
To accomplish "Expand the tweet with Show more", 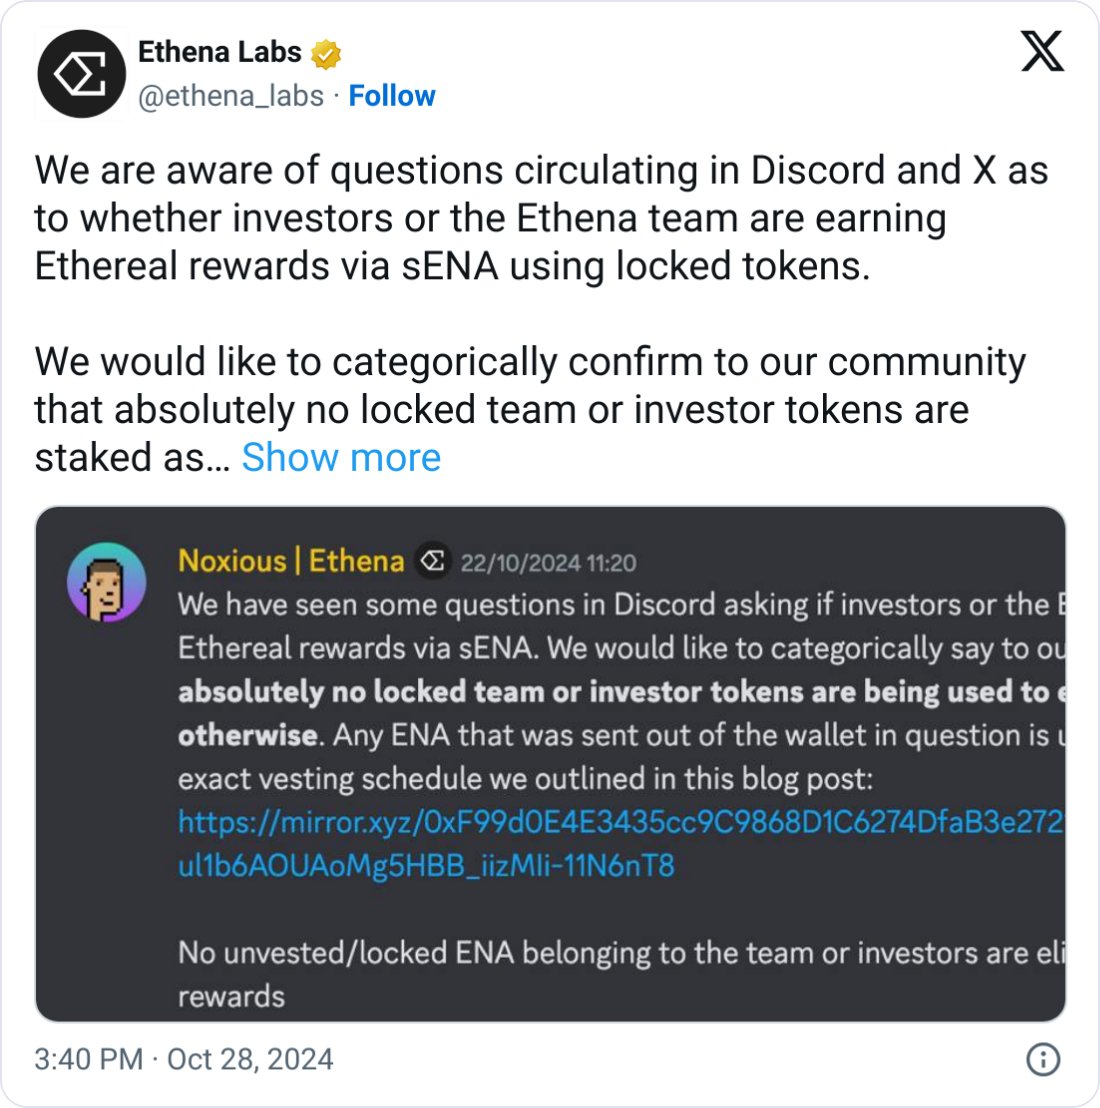I will click(x=340, y=458).
